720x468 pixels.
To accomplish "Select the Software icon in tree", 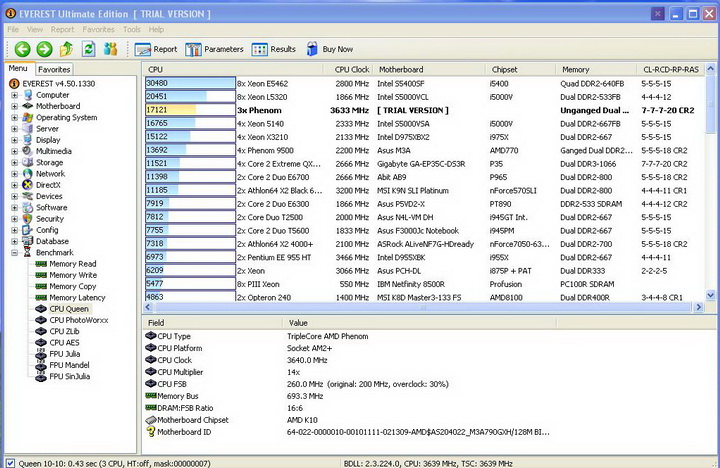I will tap(28, 208).
